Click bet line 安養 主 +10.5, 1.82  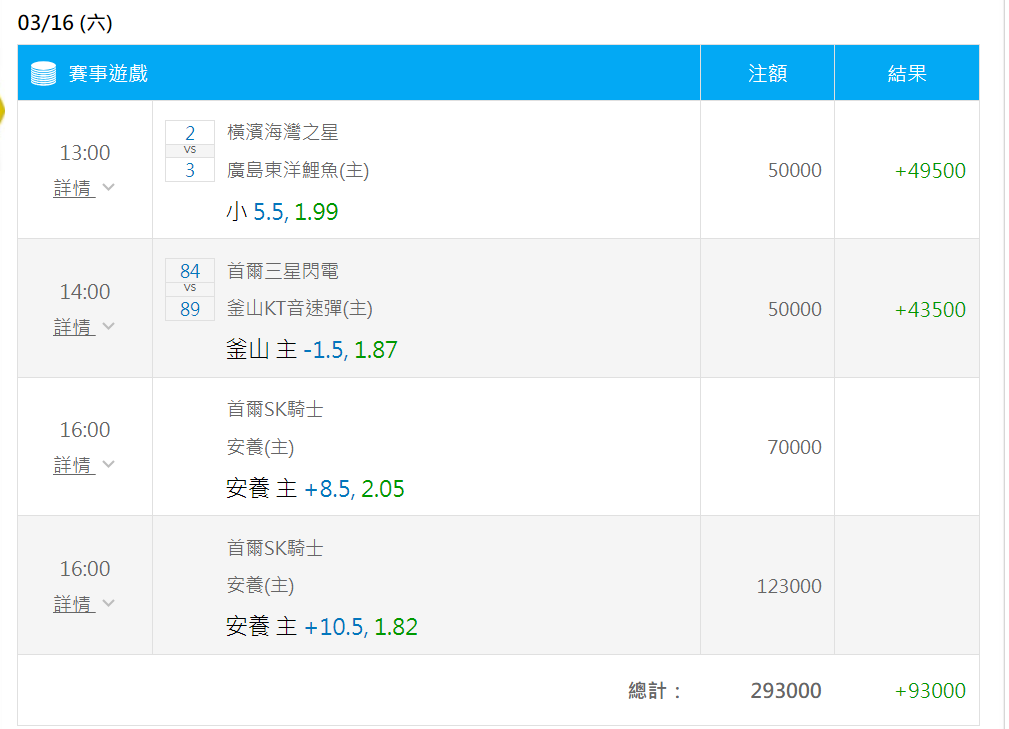point(322,627)
